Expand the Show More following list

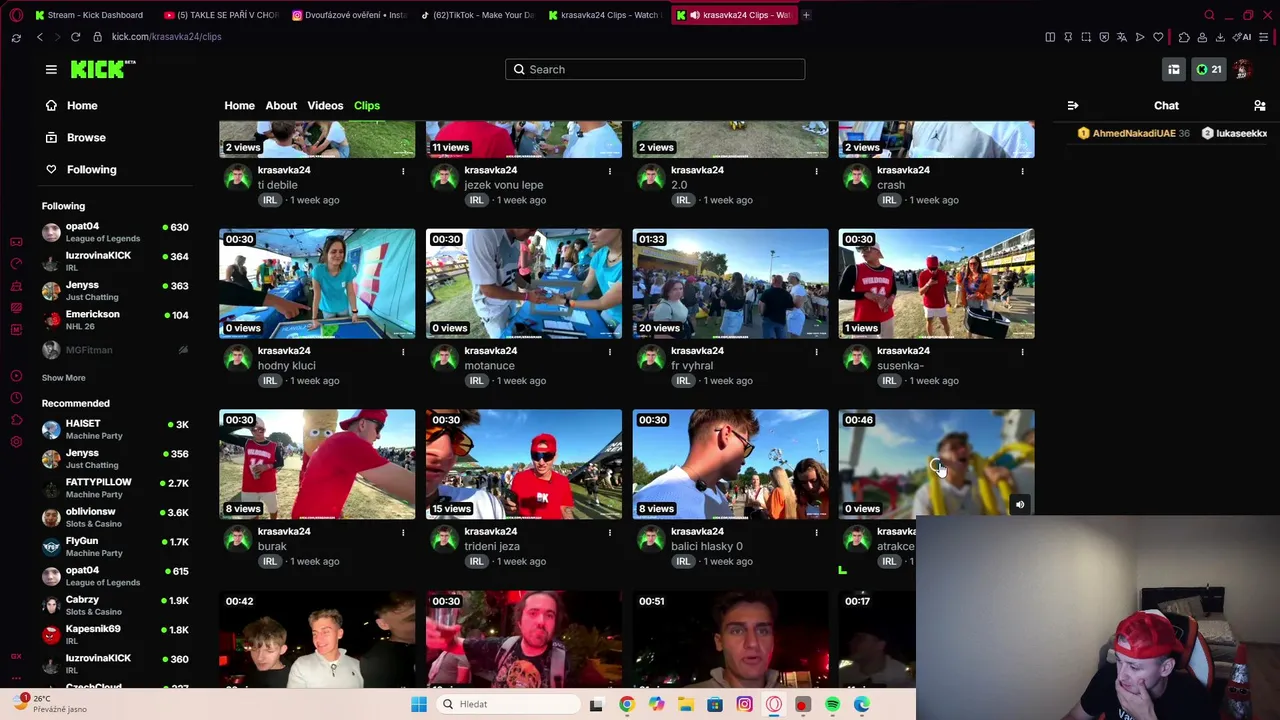63,378
